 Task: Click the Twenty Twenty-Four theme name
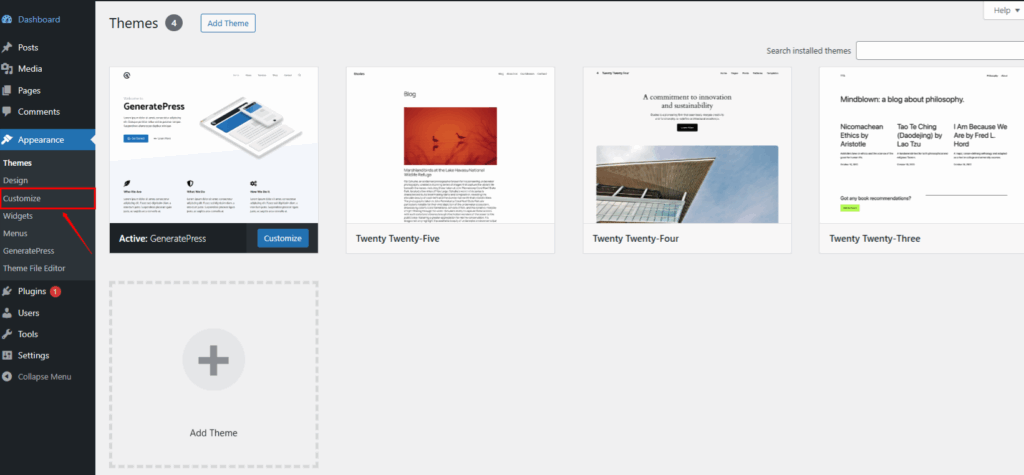[635, 238]
